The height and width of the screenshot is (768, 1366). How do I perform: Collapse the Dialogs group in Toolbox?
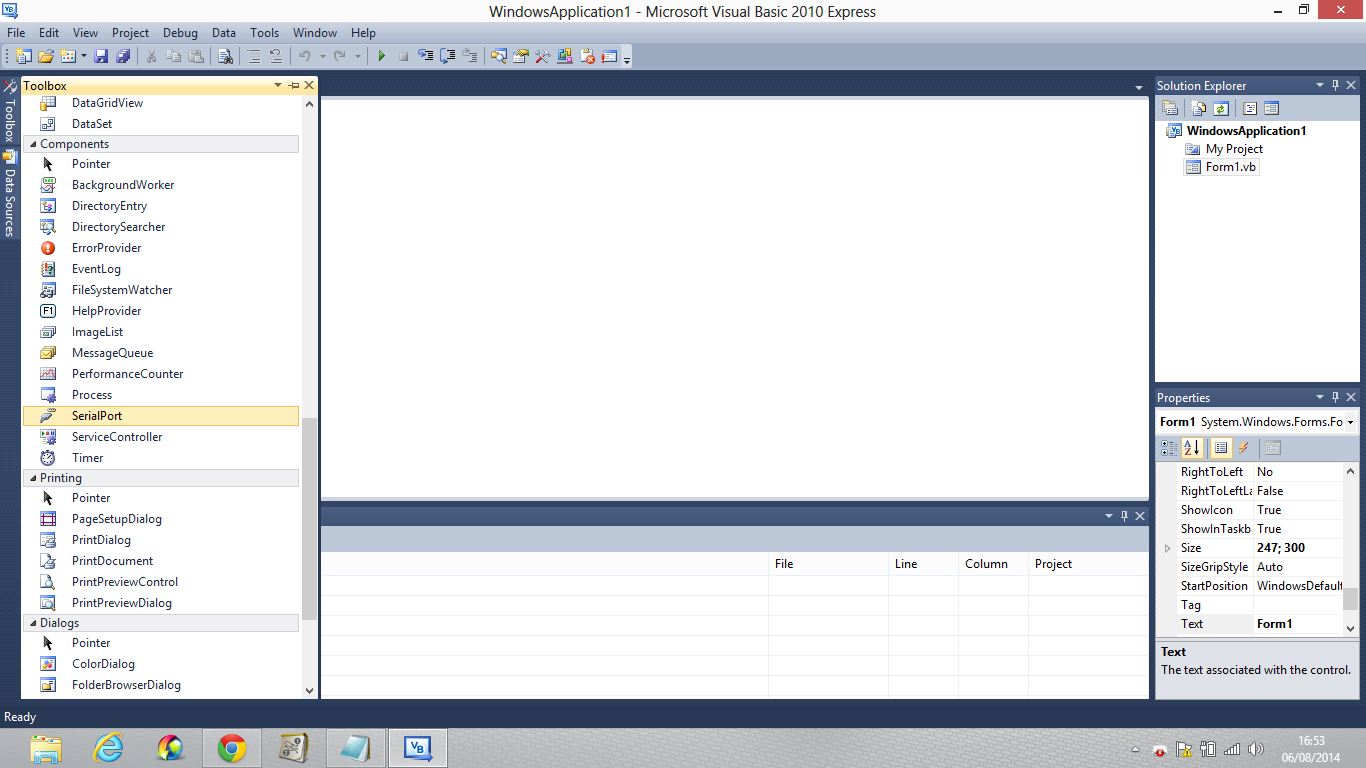33,623
